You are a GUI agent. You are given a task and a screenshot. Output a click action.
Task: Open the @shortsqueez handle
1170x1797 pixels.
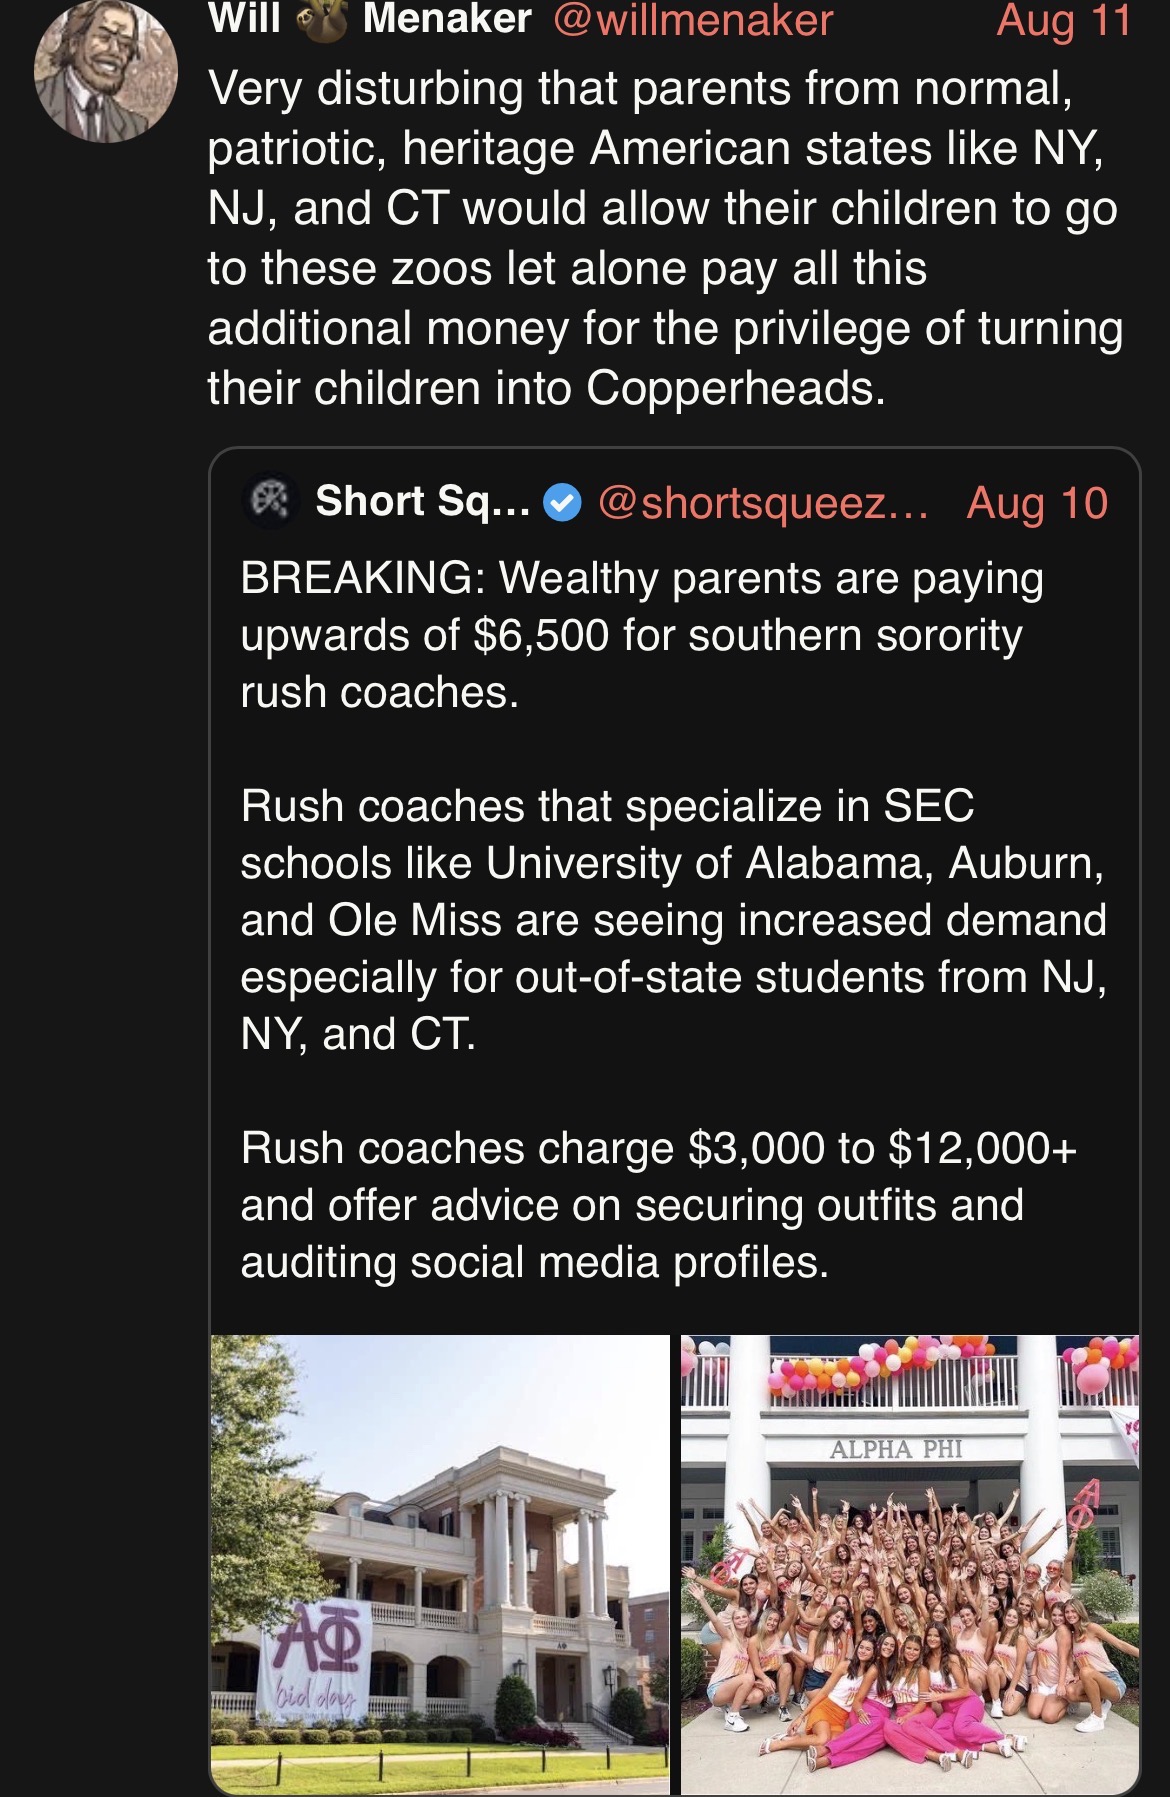click(763, 503)
